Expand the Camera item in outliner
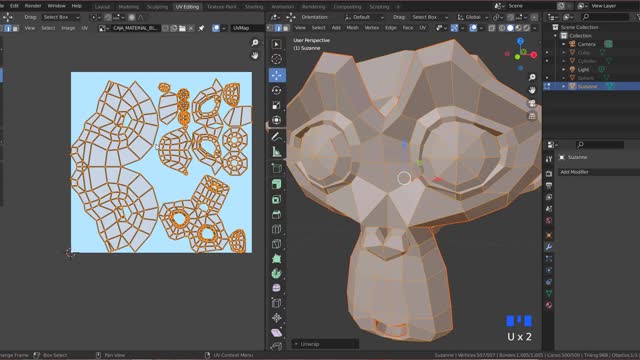The width and height of the screenshot is (640, 360). [x=564, y=44]
